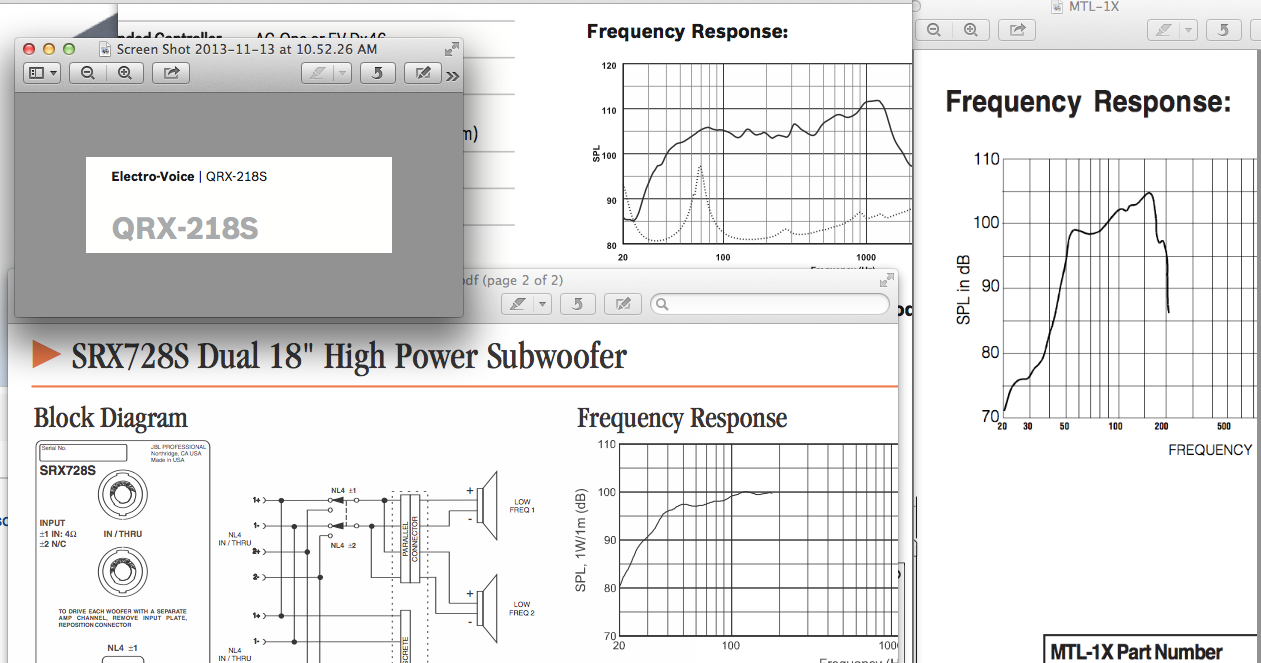Click the SRX728S label in block diagram

click(68, 470)
